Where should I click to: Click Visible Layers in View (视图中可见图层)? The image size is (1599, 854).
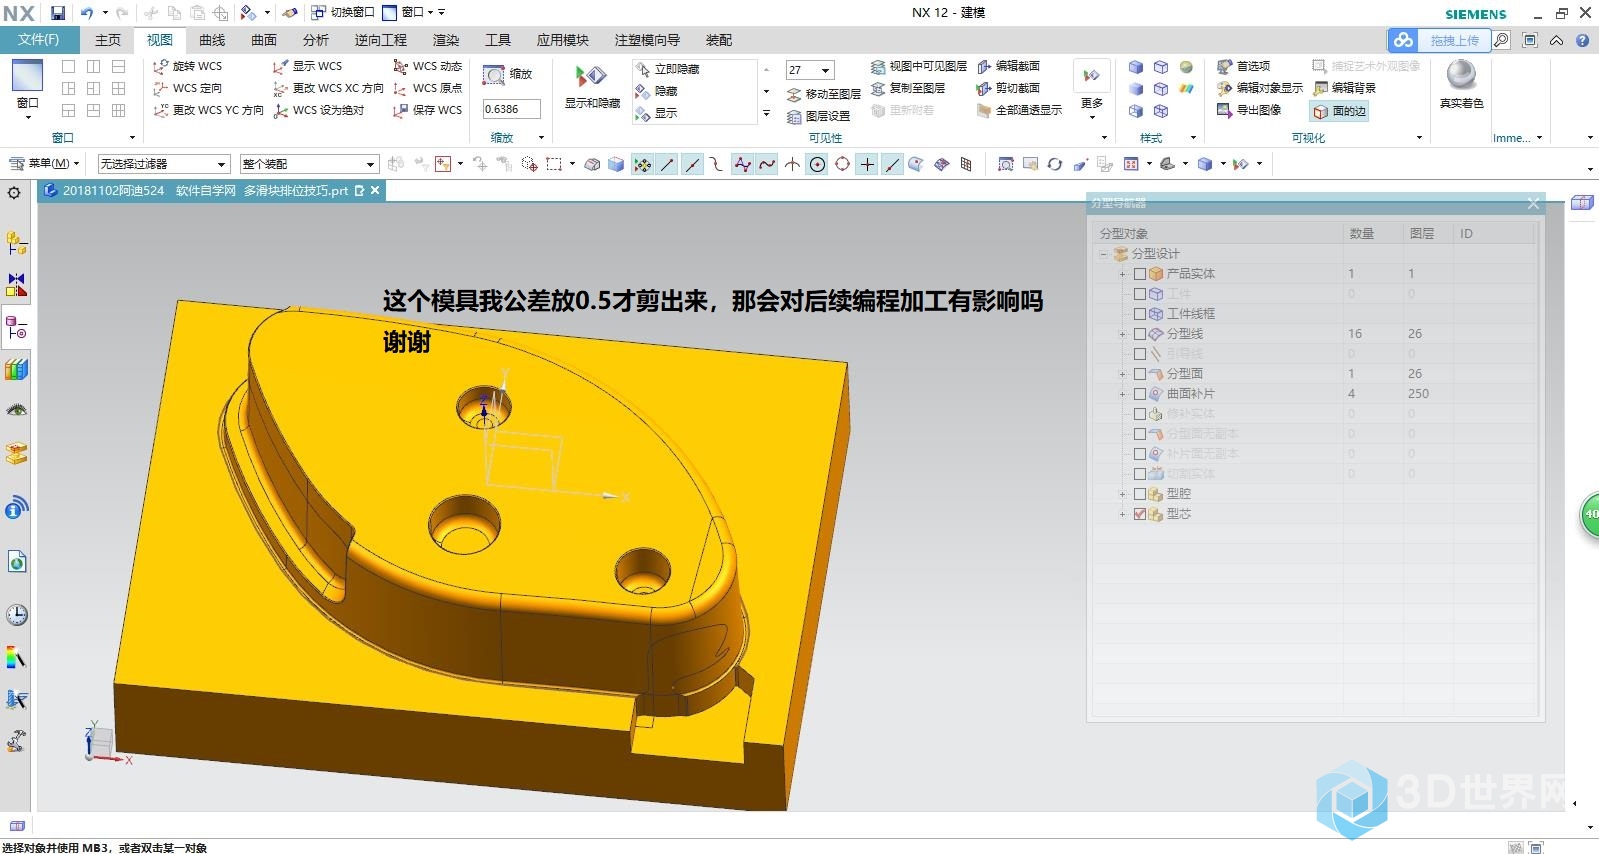(919, 66)
